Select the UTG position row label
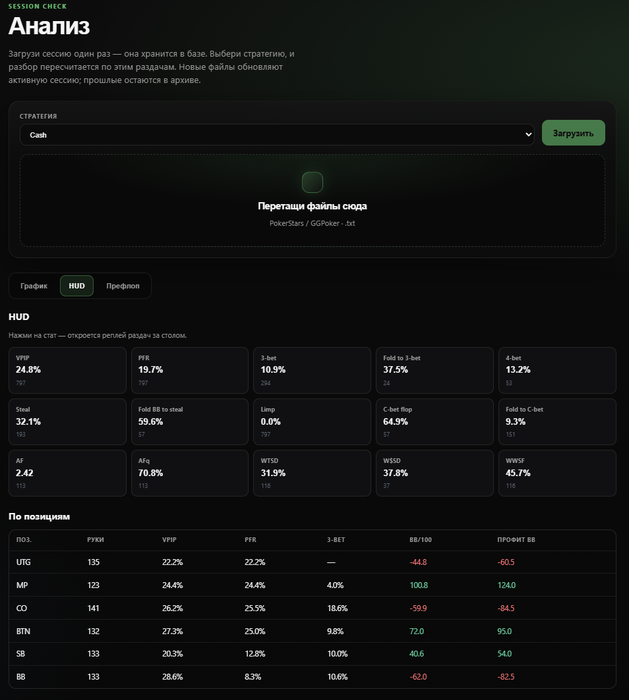Viewport: 629px width, 700px height. click(x=23, y=562)
